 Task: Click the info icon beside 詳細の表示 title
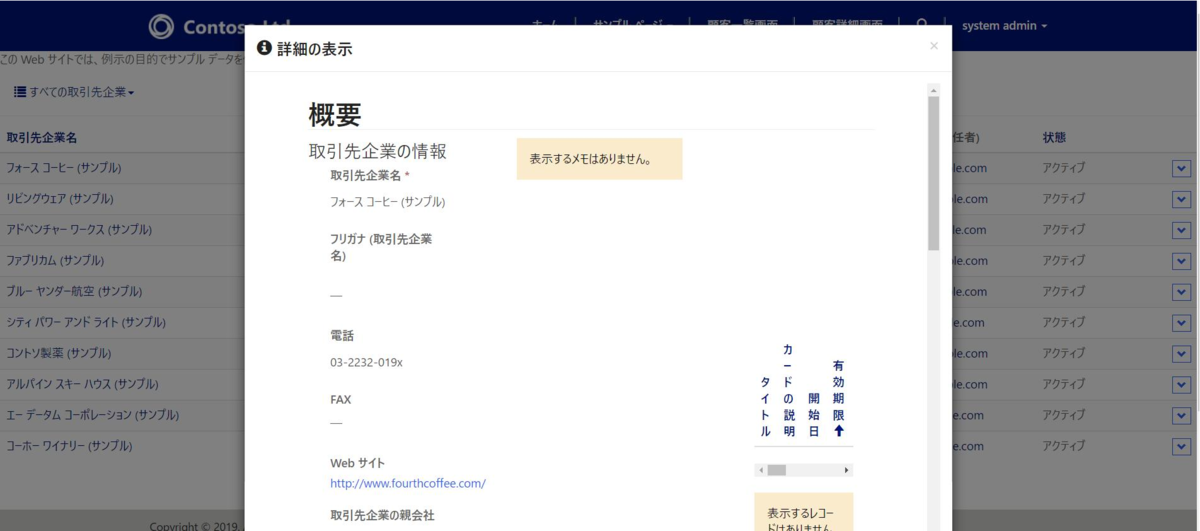pos(265,48)
